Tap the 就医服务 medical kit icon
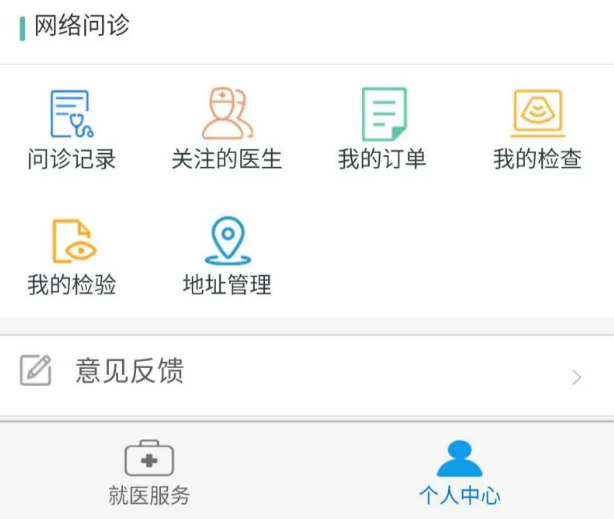 point(149,458)
